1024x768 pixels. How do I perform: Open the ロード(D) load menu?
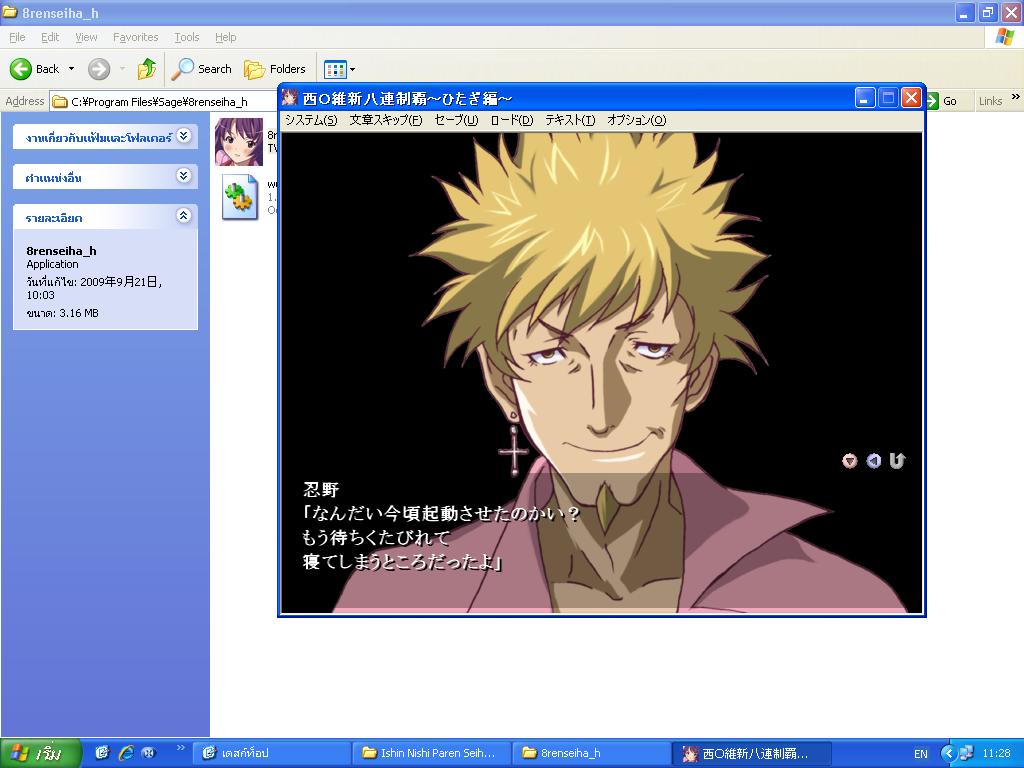pos(511,120)
